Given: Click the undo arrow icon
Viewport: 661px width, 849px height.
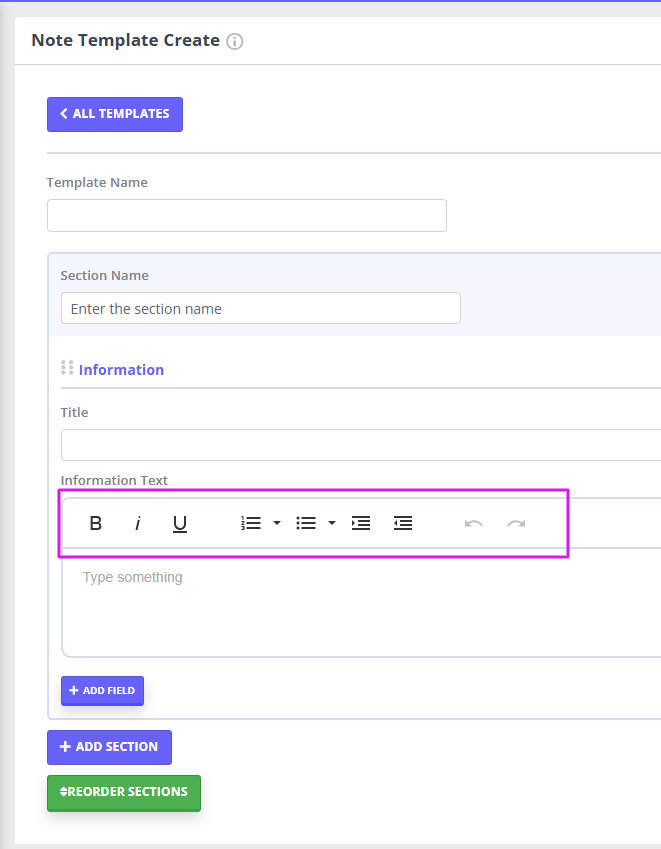Looking at the screenshot, I should tap(474, 523).
